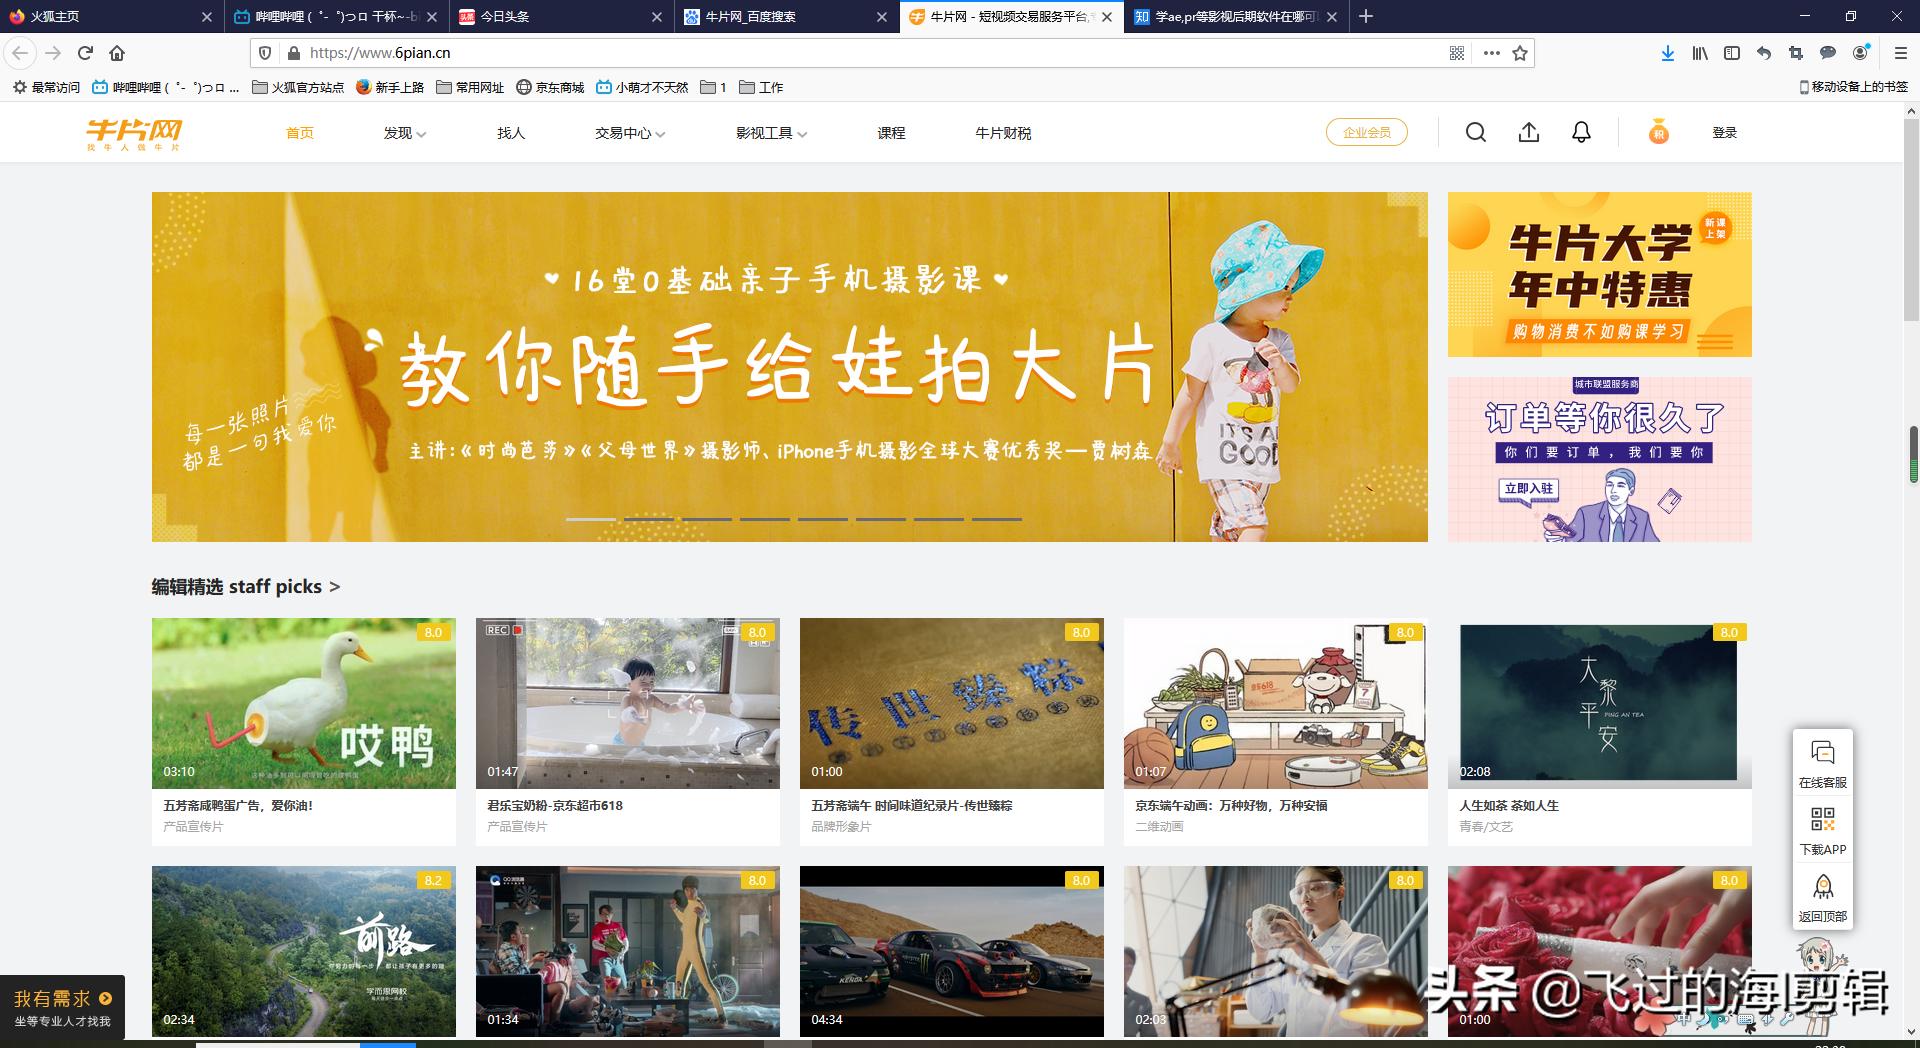This screenshot has width=1920, height=1048.
Task: Open the site search magnifier icon
Action: click(1475, 132)
